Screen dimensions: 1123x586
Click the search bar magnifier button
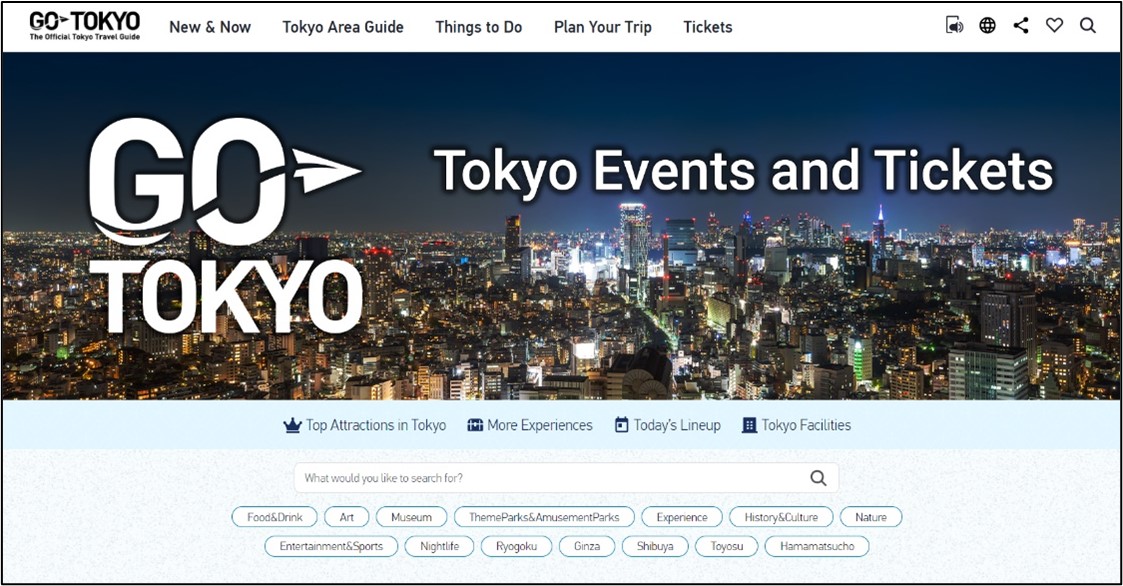(x=818, y=478)
